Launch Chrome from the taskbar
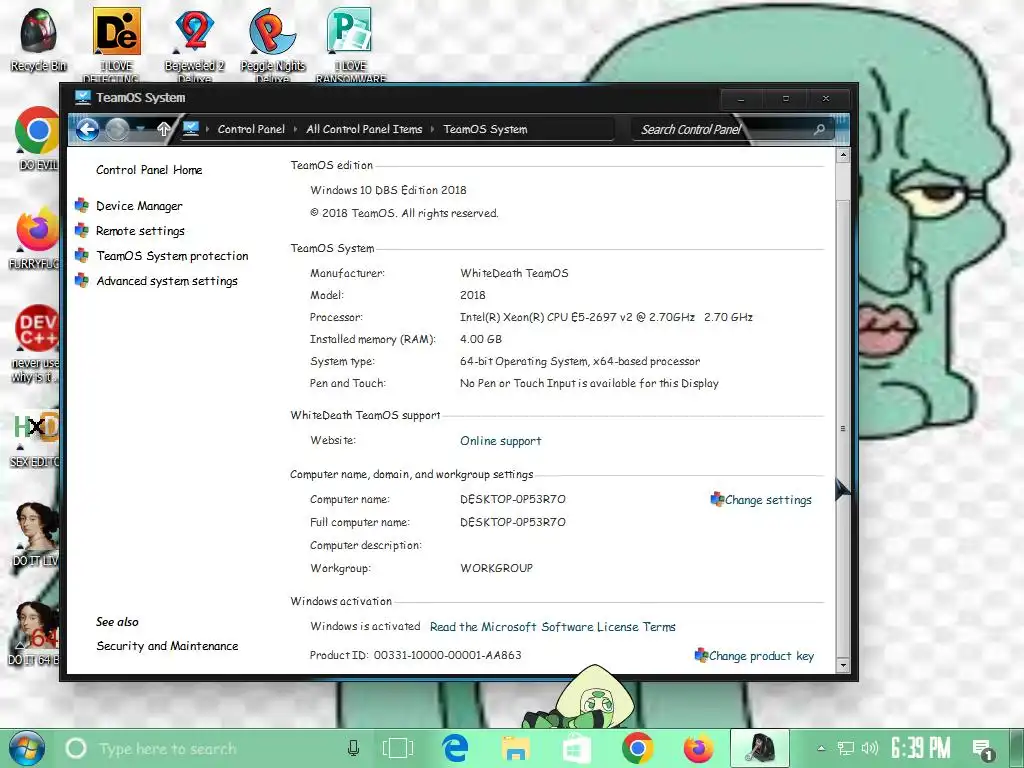Image resolution: width=1024 pixels, height=768 pixels. coord(638,748)
